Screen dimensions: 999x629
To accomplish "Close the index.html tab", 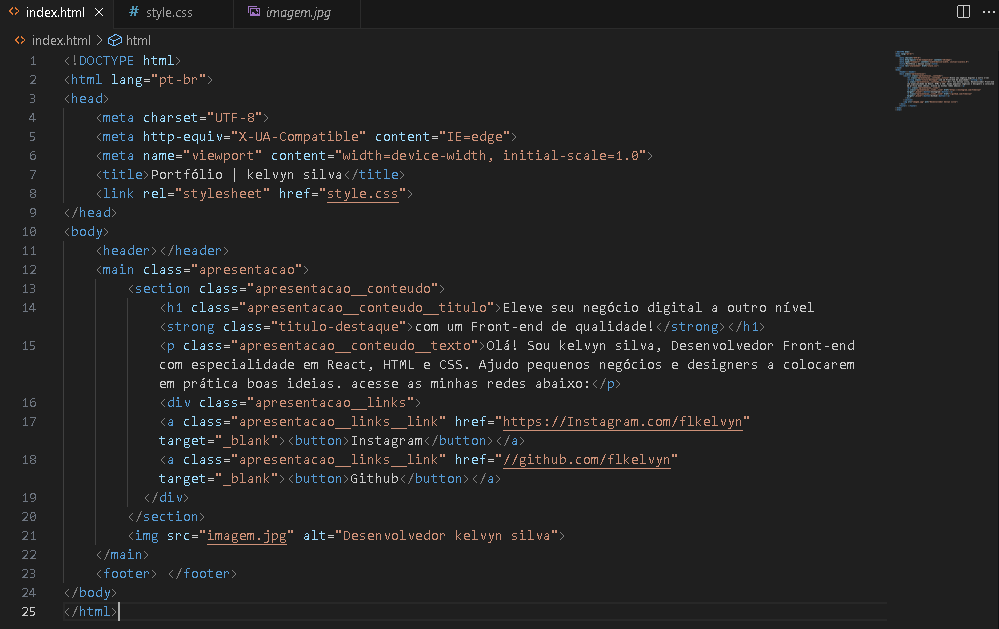I will pyautogui.click(x=99, y=12).
